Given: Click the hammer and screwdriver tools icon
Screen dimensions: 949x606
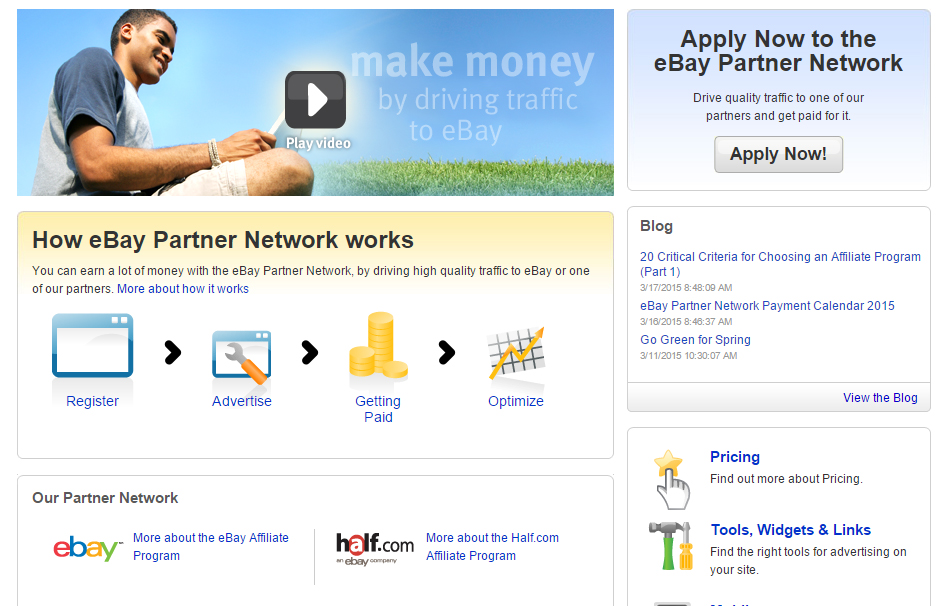Looking at the screenshot, I should point(672,545).
